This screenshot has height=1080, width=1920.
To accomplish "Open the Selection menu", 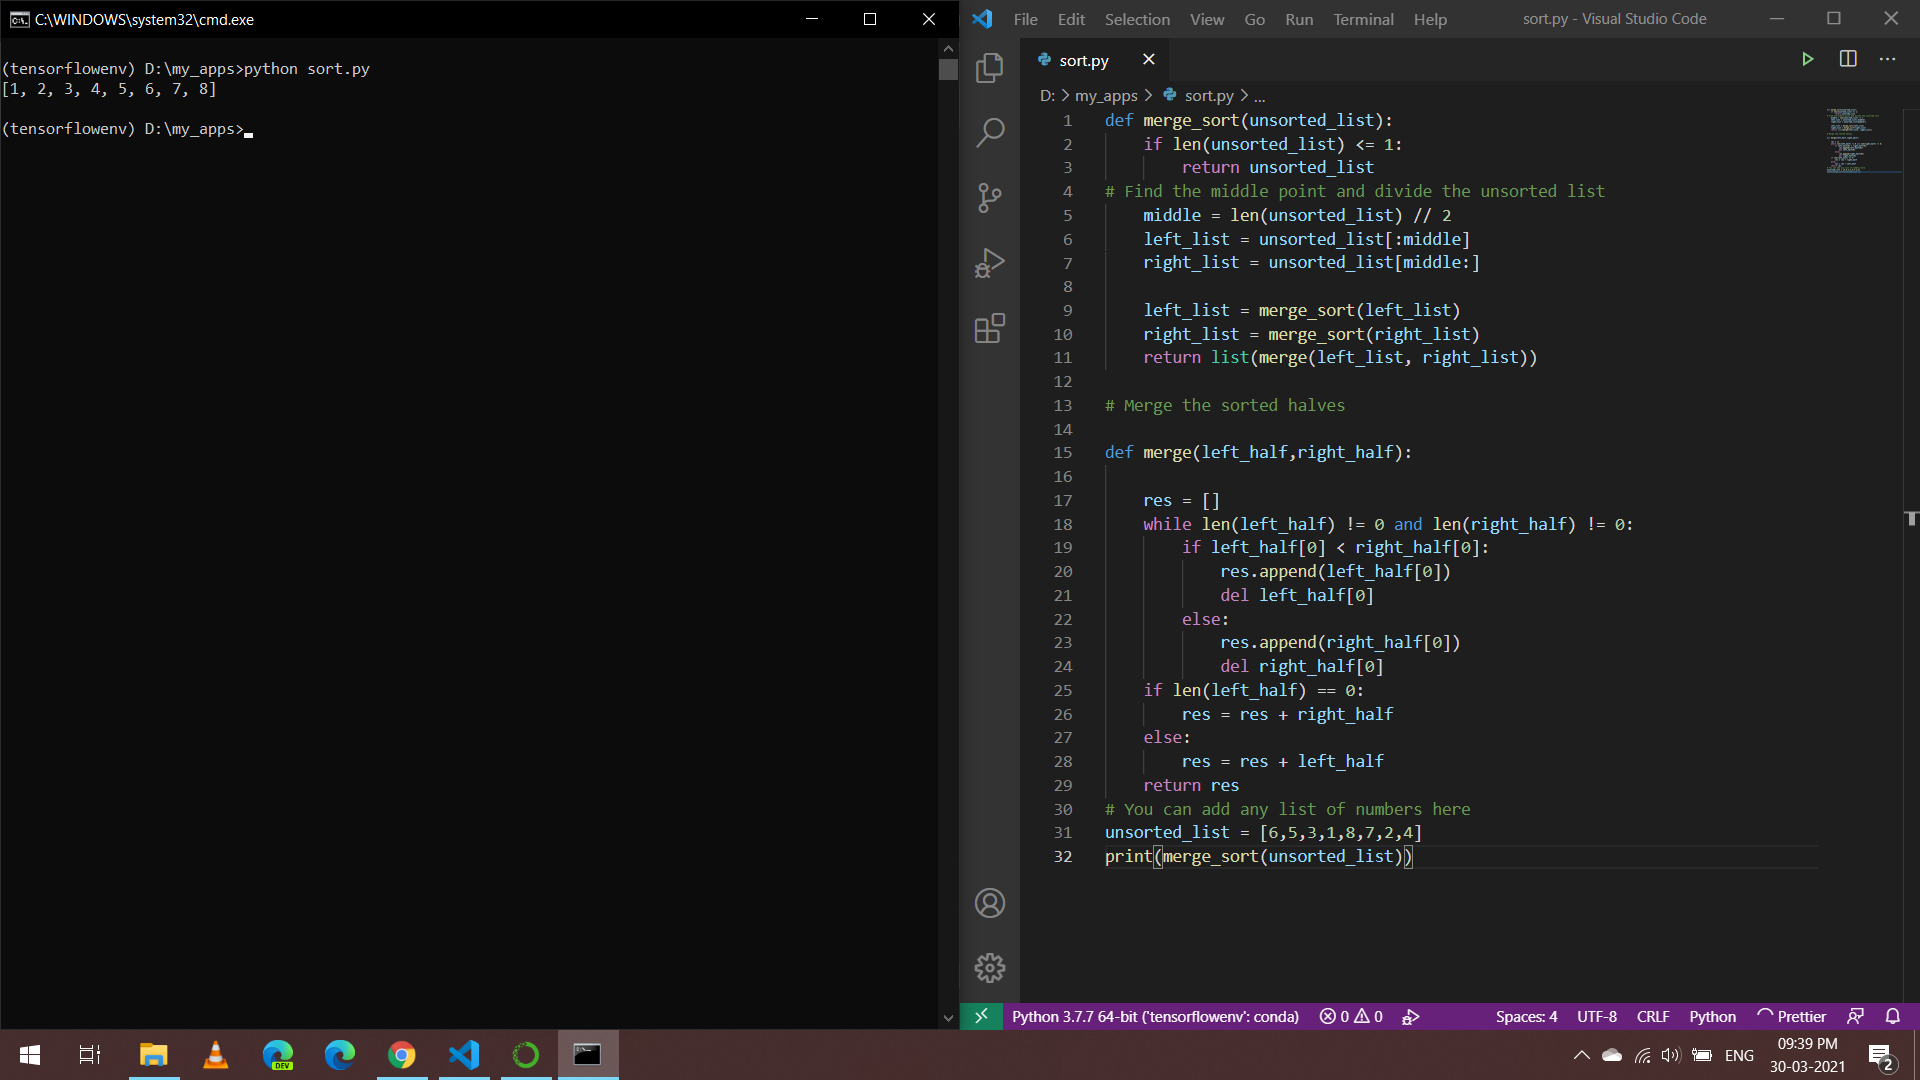I will click(x=1136, y=19).
